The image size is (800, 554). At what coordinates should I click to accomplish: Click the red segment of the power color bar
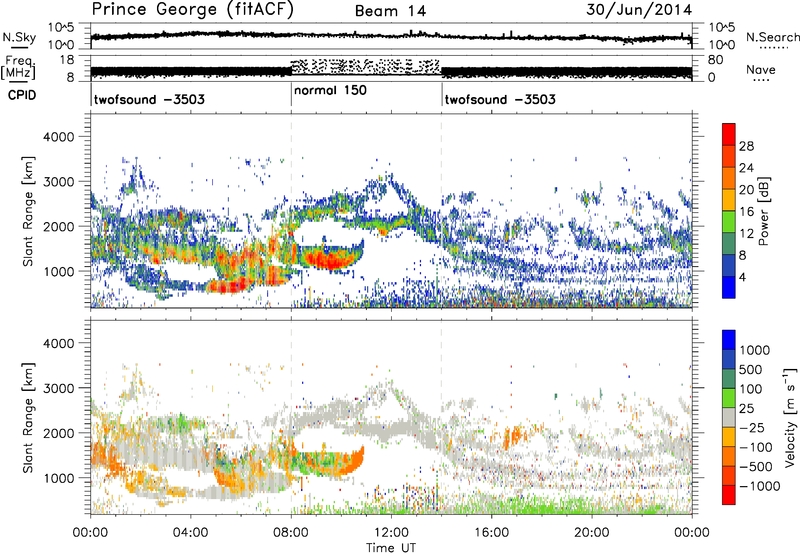coord(729,134)
